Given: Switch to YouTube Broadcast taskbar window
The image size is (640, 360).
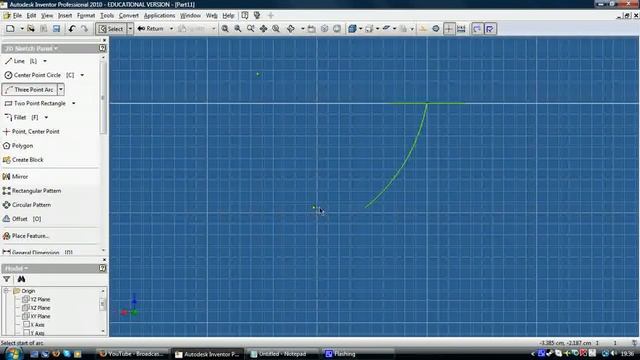Looking at the screenshot, I should (x=132, y=354).
